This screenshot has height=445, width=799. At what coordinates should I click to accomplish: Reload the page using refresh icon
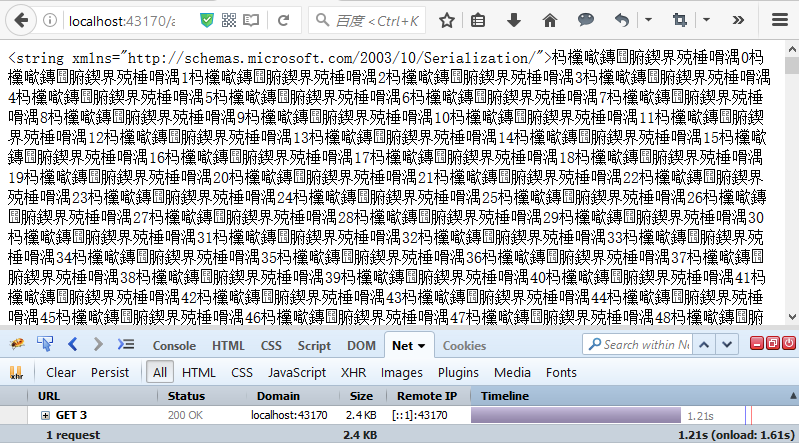point(283,20)
